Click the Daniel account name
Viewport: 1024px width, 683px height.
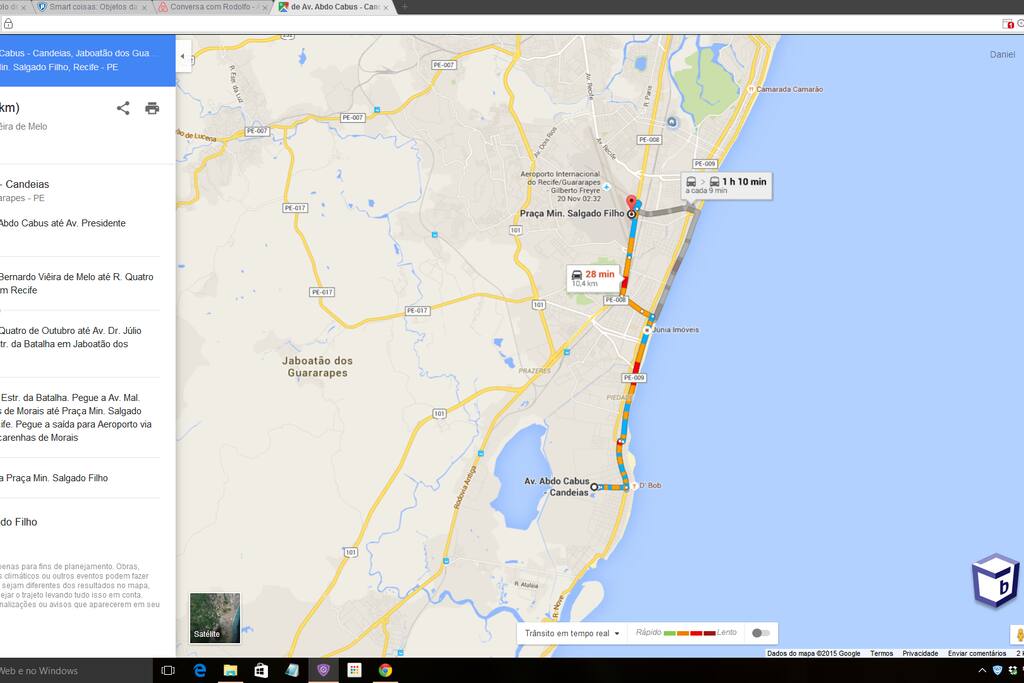point(1002,55)
